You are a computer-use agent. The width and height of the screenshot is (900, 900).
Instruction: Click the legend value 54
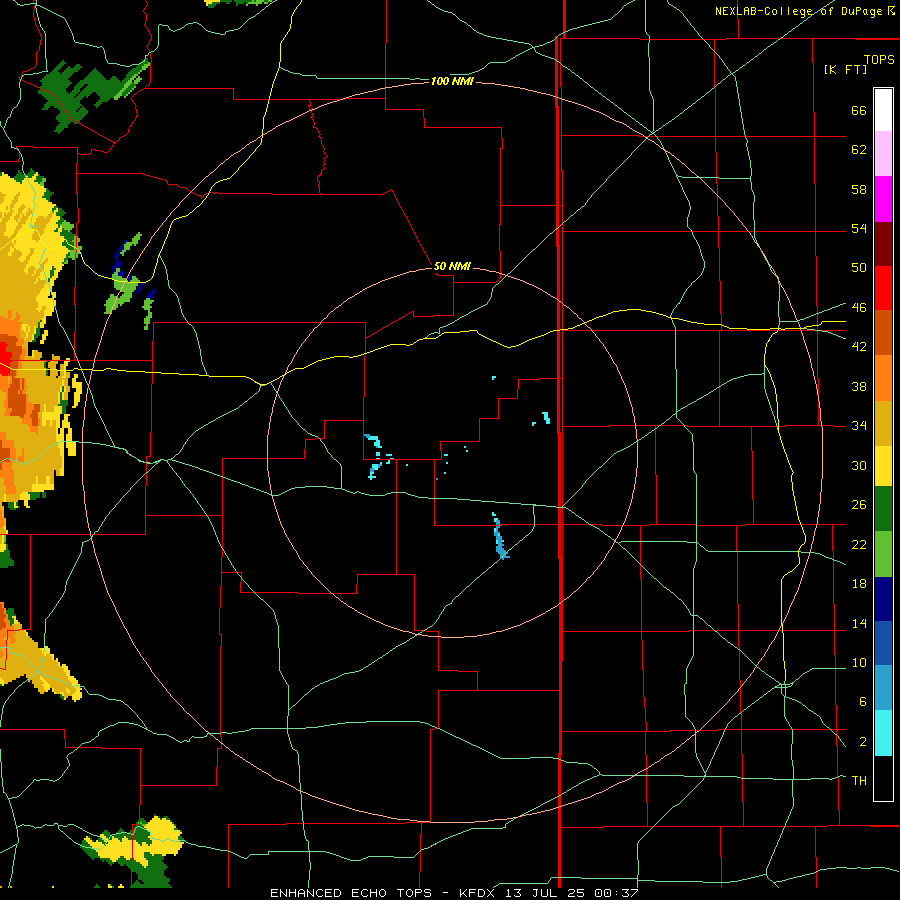click(859, 228)
